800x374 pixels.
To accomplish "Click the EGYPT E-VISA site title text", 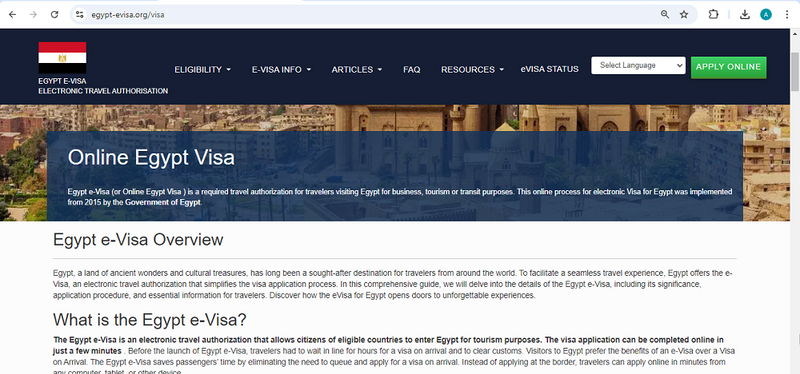I will [62, 81].
